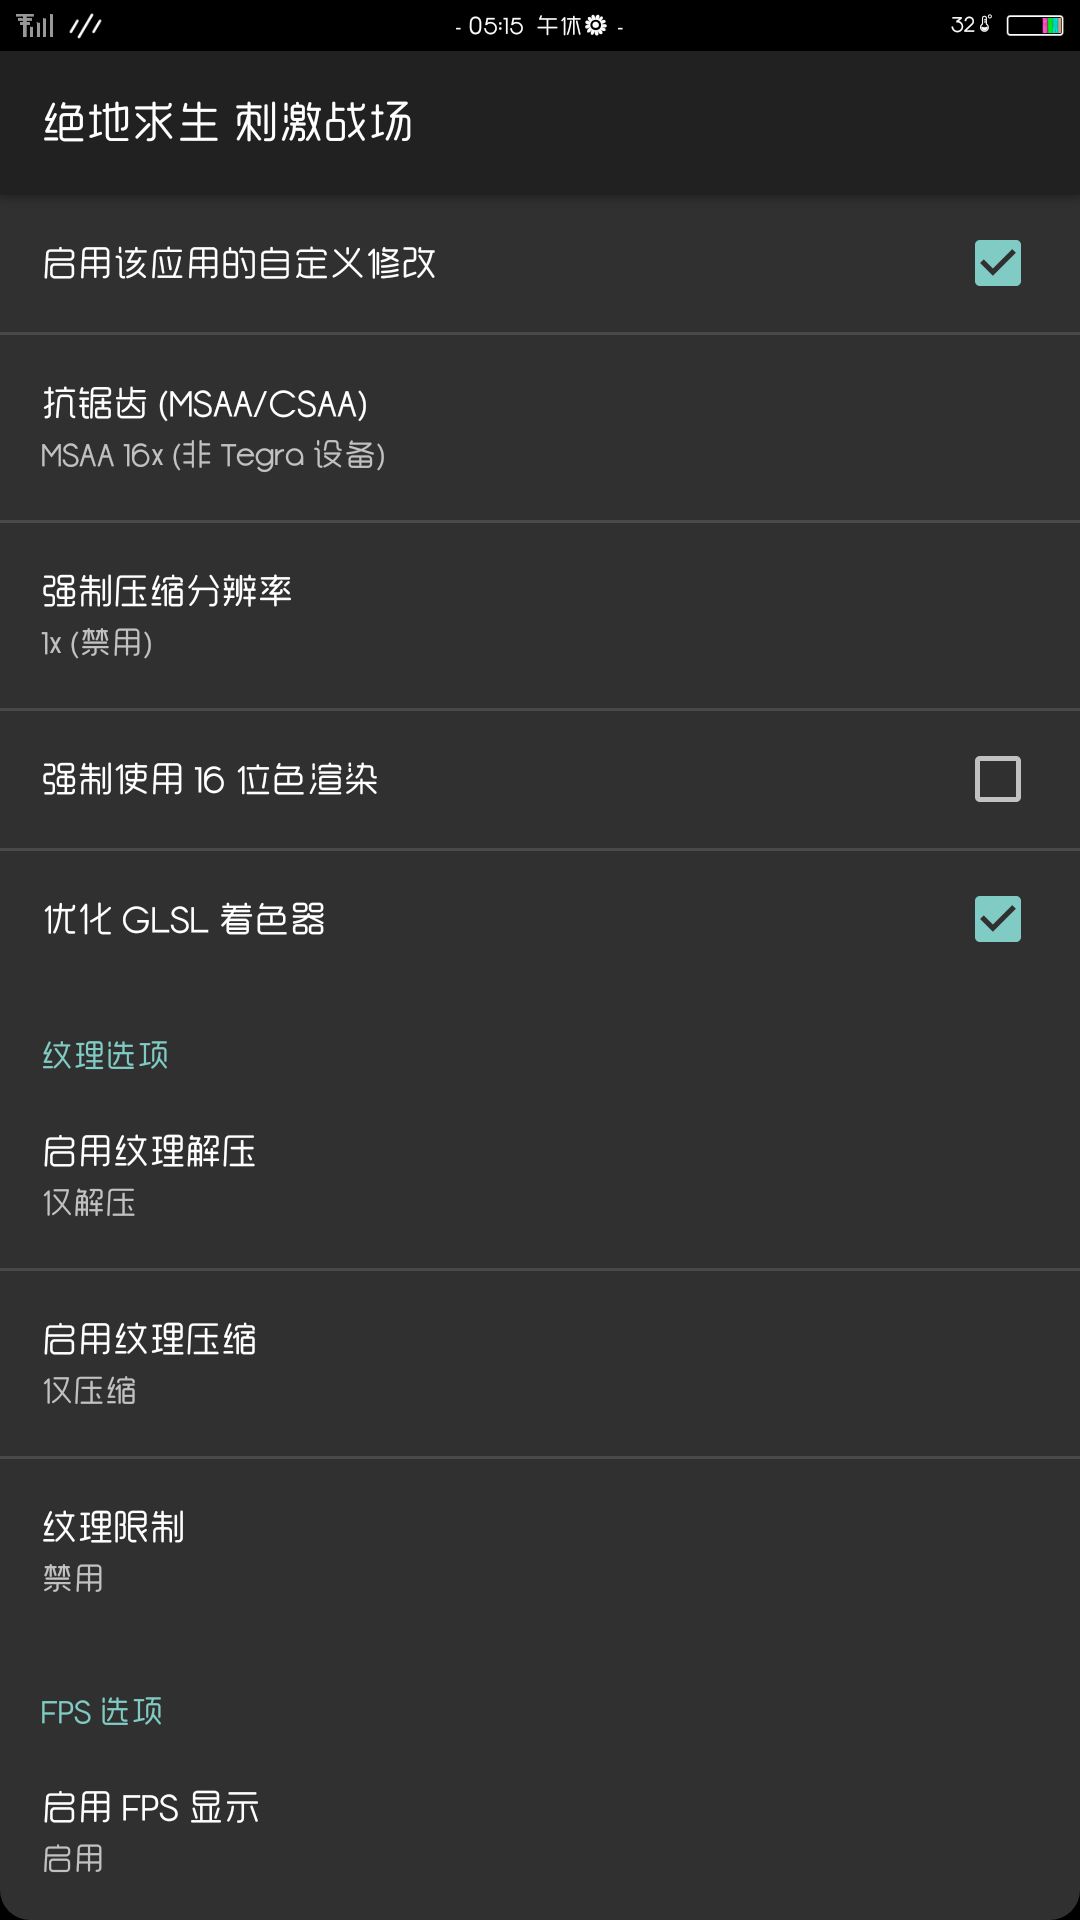Change the 启用纹理压缩 setting
Viewport: 1080px width, 1920px height.
coord(540,1364)
